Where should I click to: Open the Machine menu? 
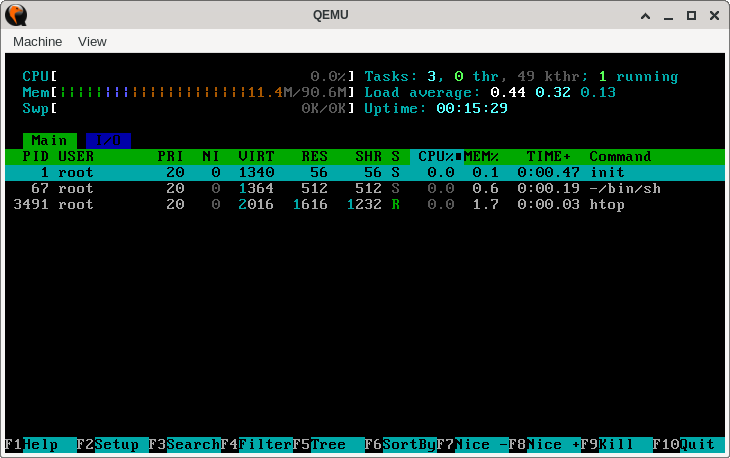[x=37, y=42]
